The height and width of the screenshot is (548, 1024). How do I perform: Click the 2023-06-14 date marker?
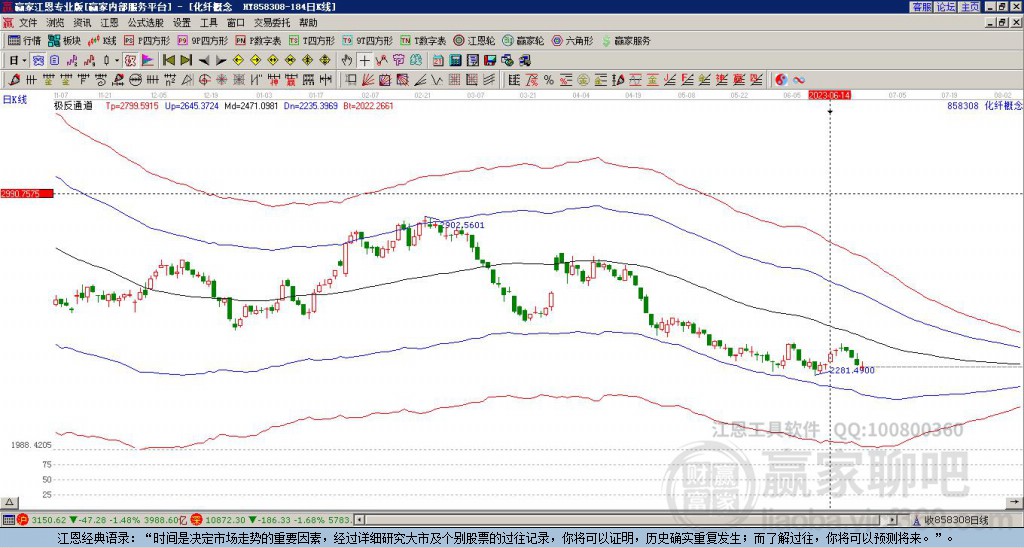829,95
